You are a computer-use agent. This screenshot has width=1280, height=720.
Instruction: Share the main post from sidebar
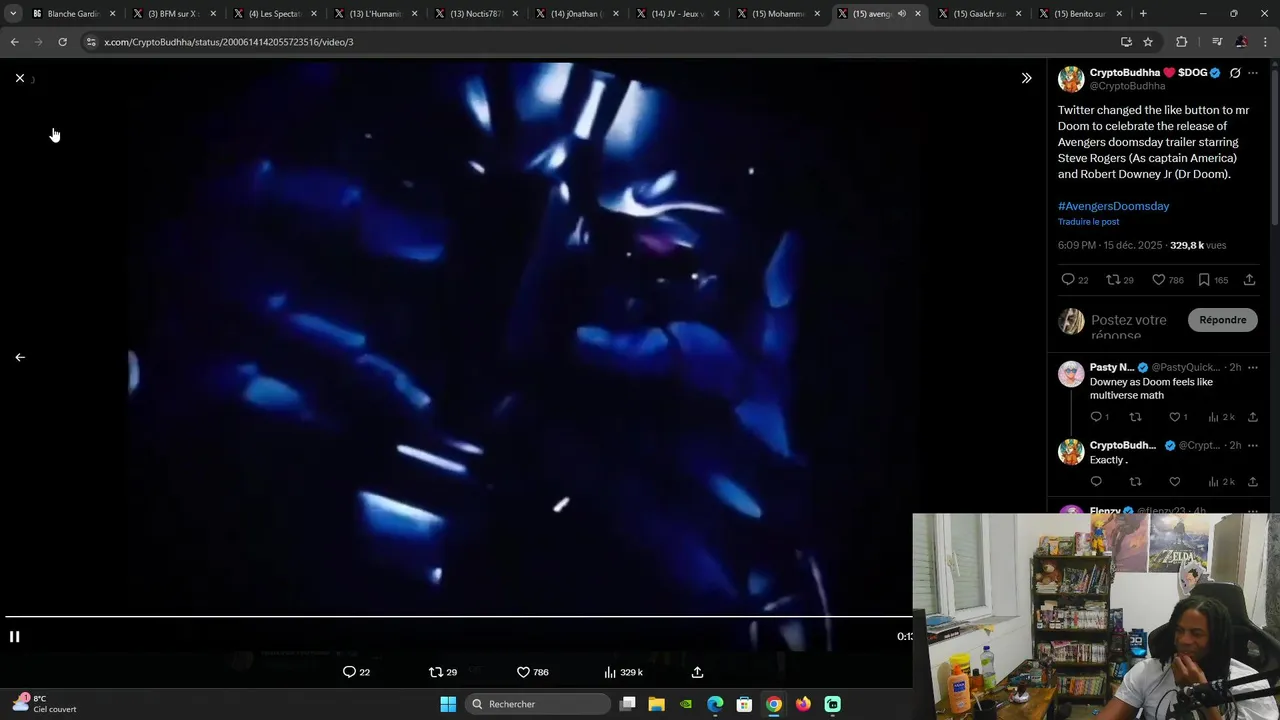1249,280
